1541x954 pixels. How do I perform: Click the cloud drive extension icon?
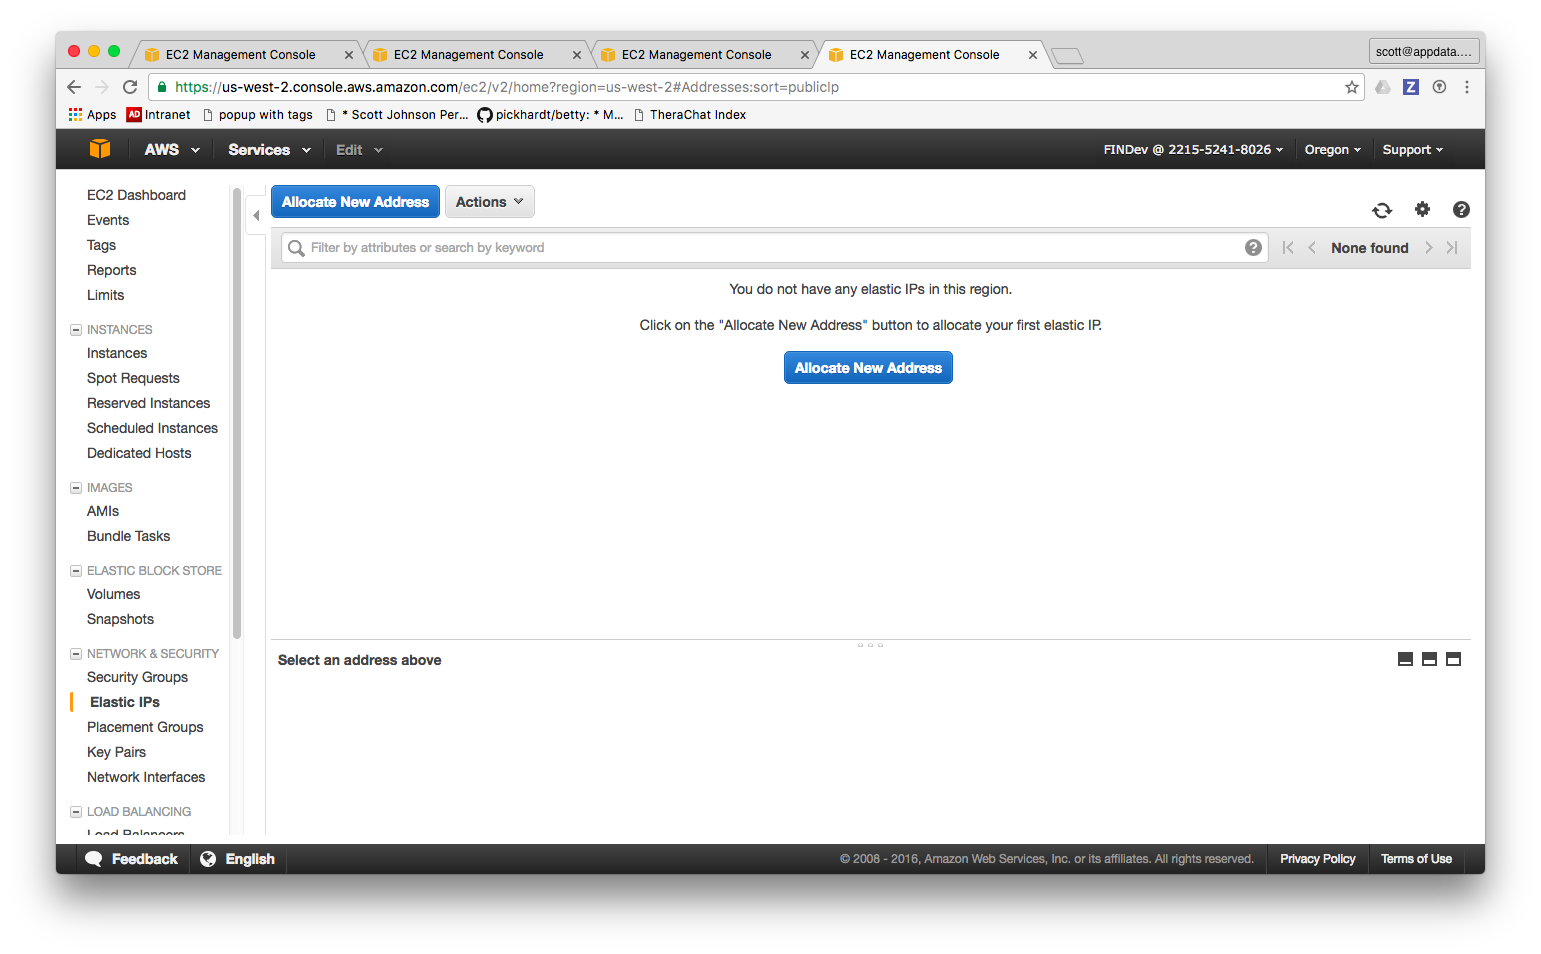pos(1383,87)
